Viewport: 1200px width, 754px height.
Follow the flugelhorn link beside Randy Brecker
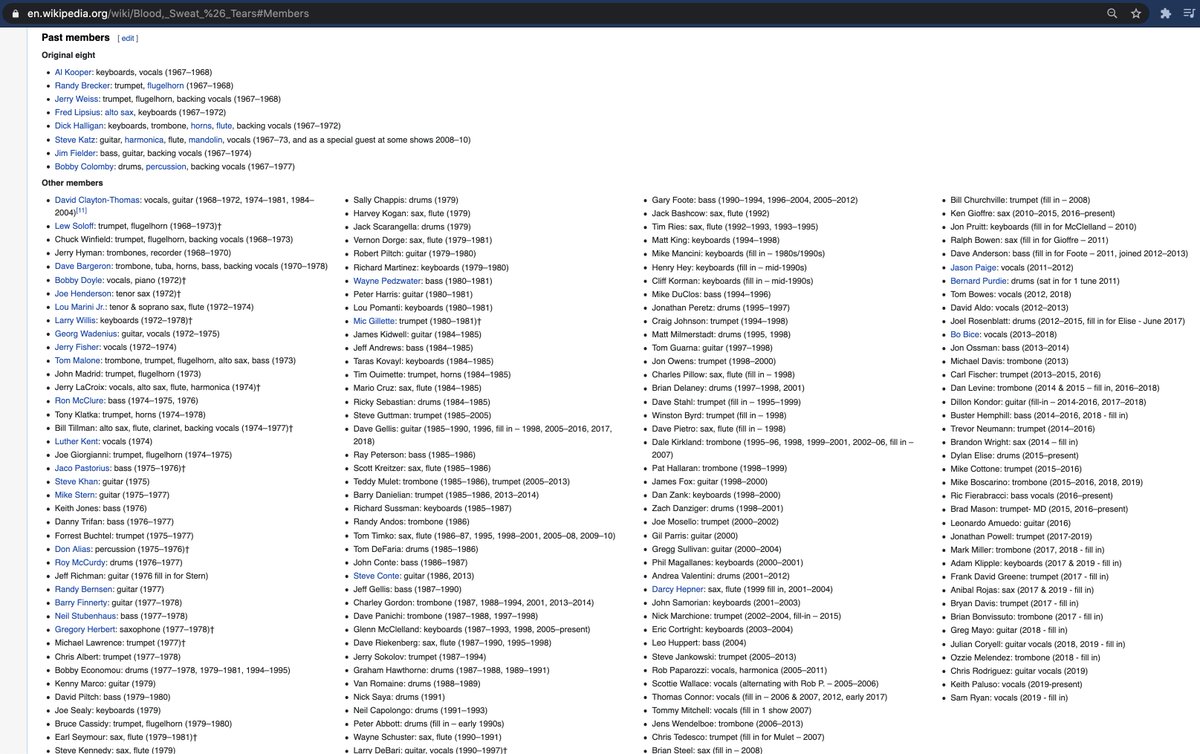pos(166,86)
